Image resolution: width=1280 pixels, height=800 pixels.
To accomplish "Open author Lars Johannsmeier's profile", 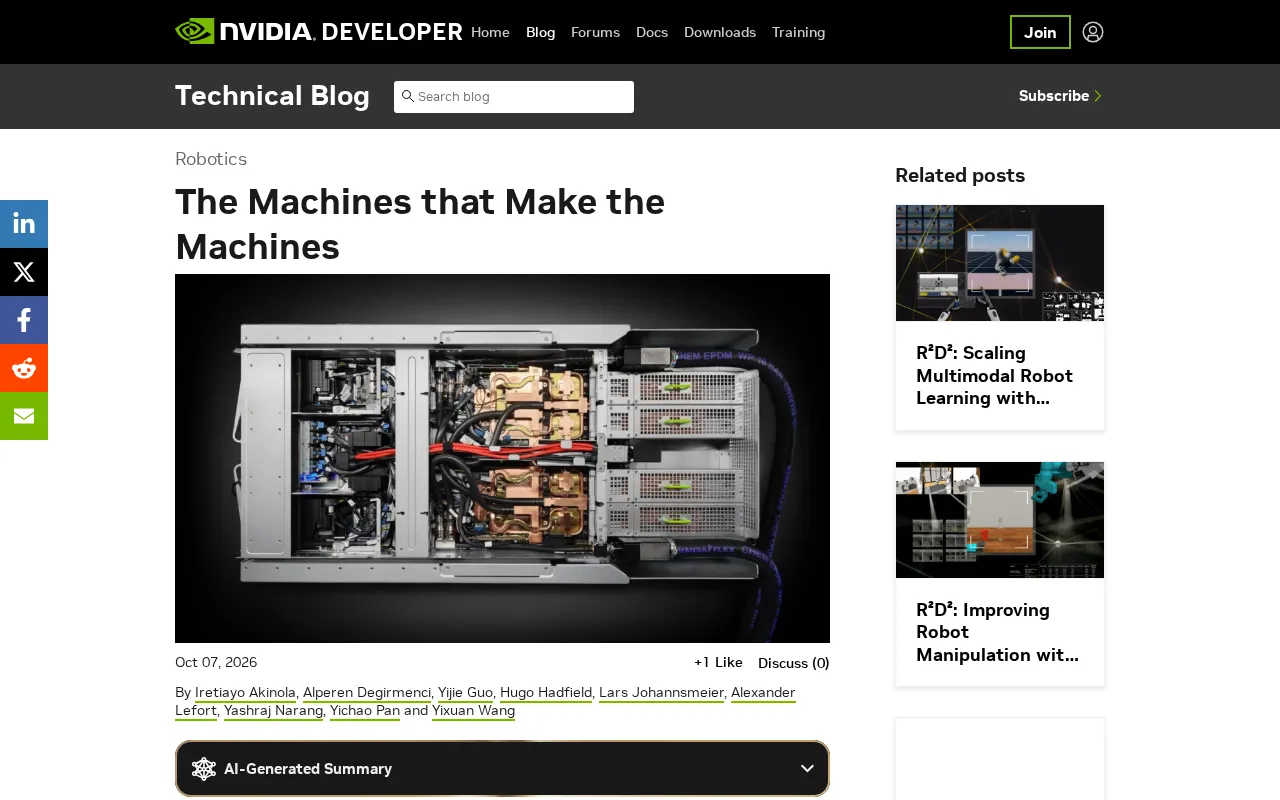I will point(661,692).
